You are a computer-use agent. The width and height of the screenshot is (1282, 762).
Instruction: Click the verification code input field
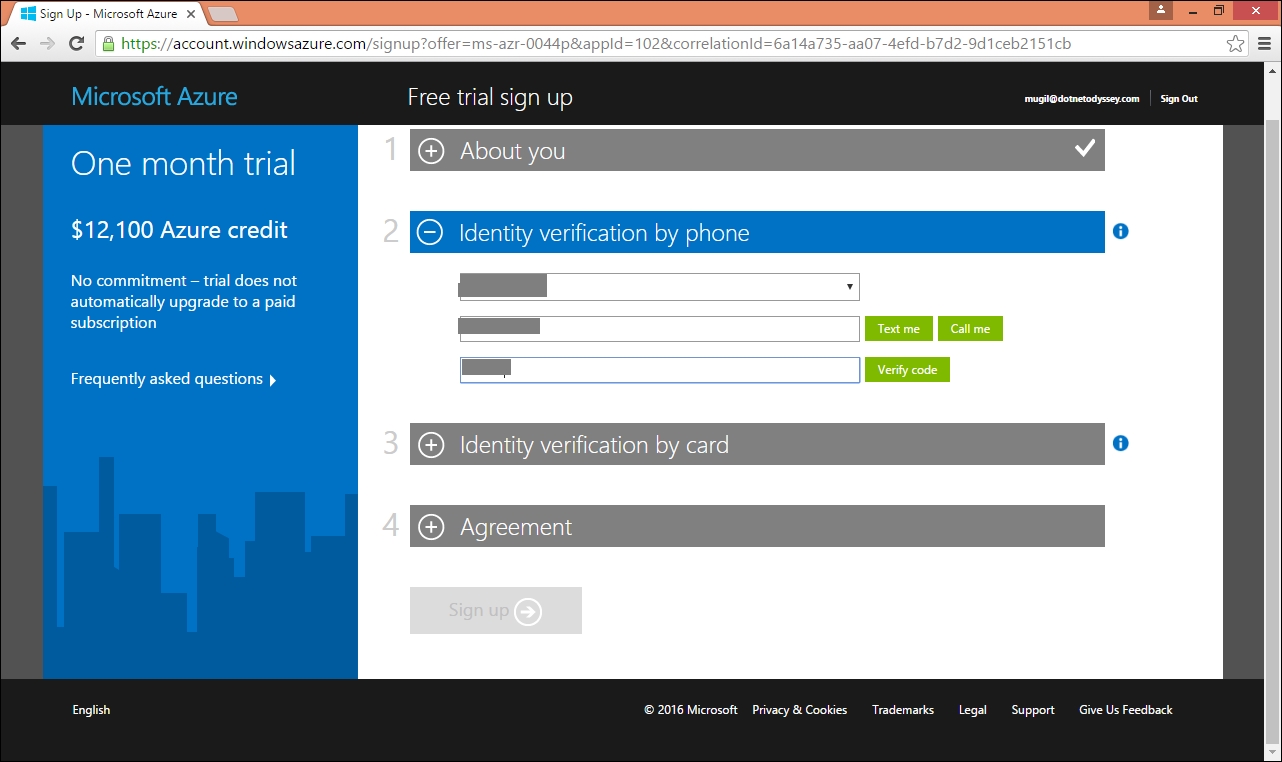659,370
